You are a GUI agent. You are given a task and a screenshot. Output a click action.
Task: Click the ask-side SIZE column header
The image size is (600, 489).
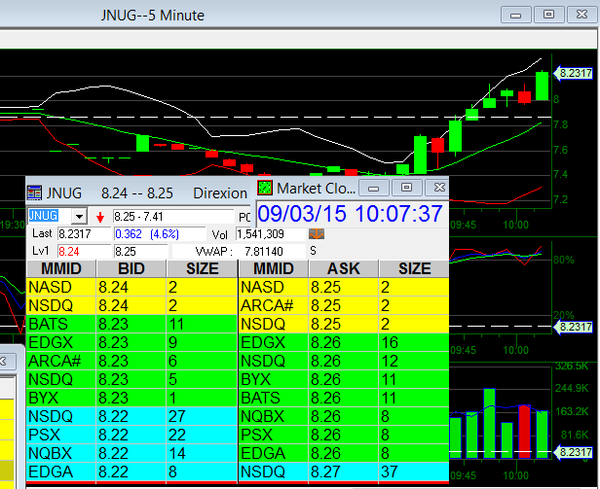(412, 269)
